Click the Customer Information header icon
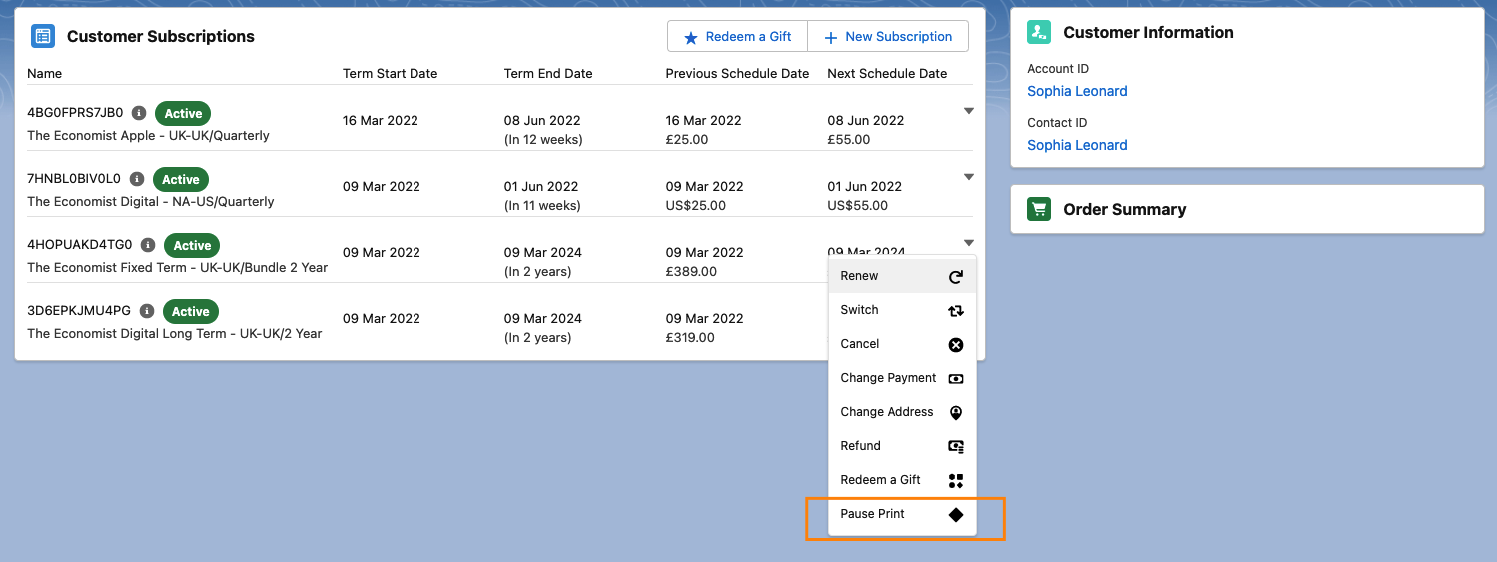 (x=1039, y=32)
